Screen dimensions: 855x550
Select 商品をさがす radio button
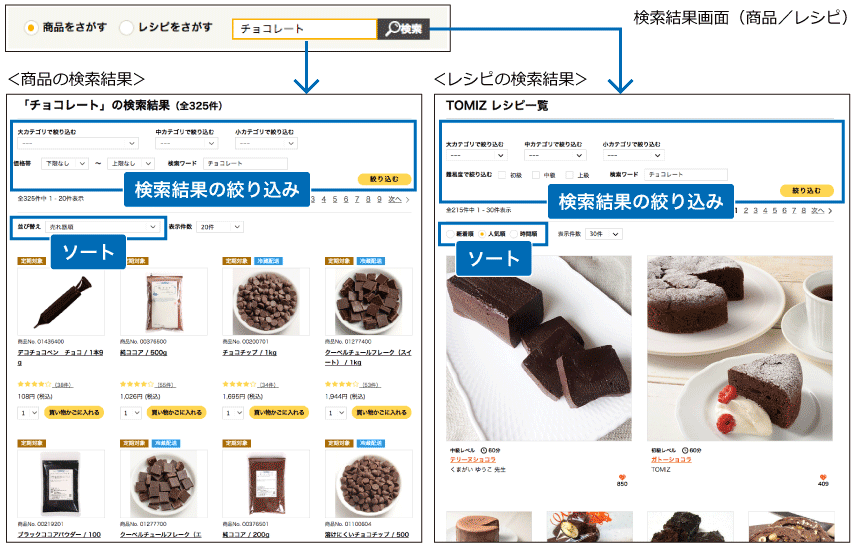[31, 27]
